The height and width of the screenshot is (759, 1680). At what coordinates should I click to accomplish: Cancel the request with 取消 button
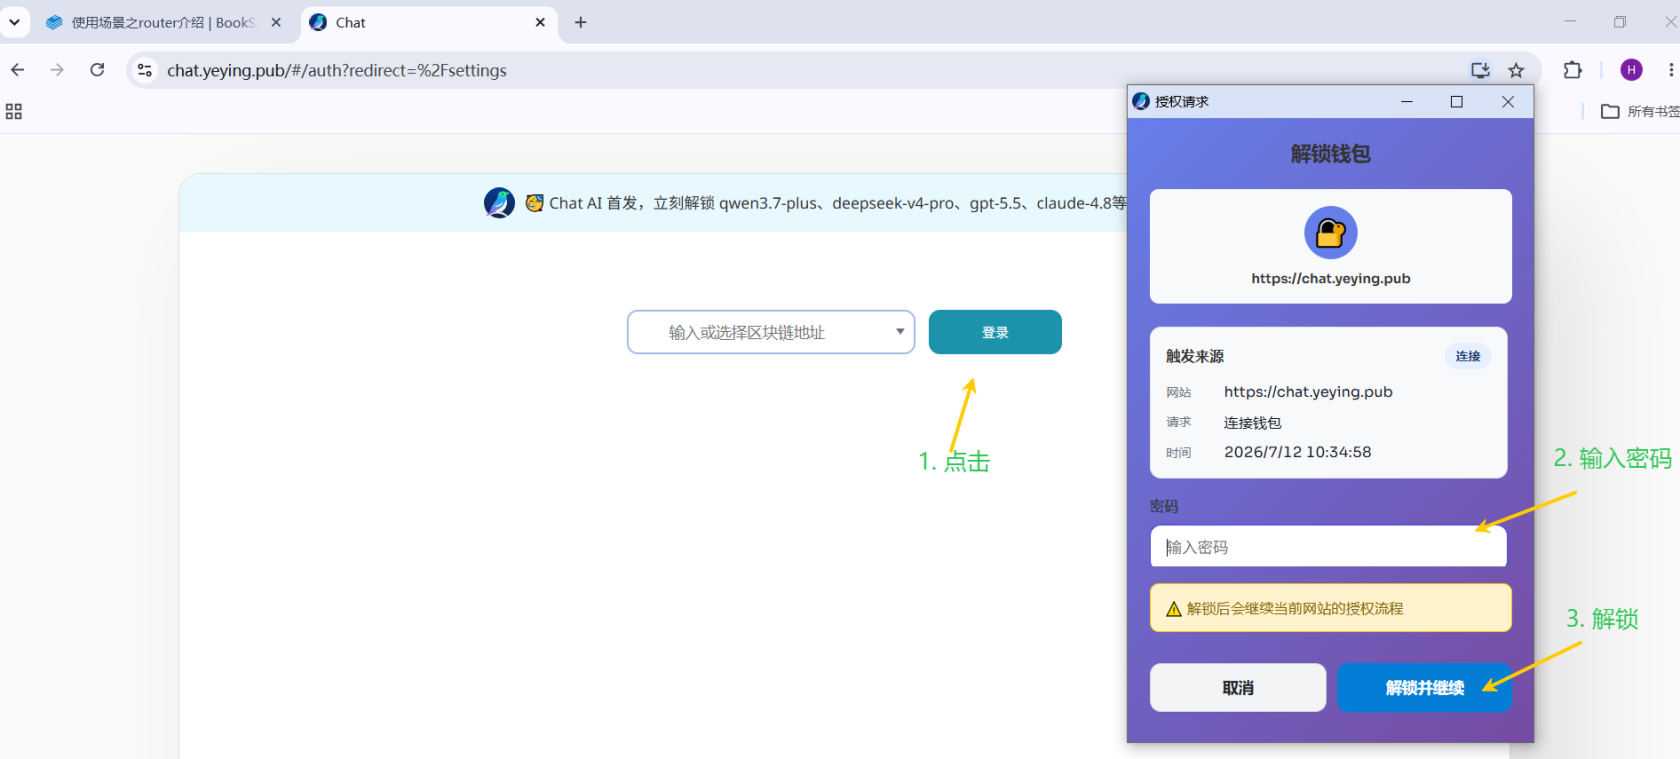click(1238, 688)
